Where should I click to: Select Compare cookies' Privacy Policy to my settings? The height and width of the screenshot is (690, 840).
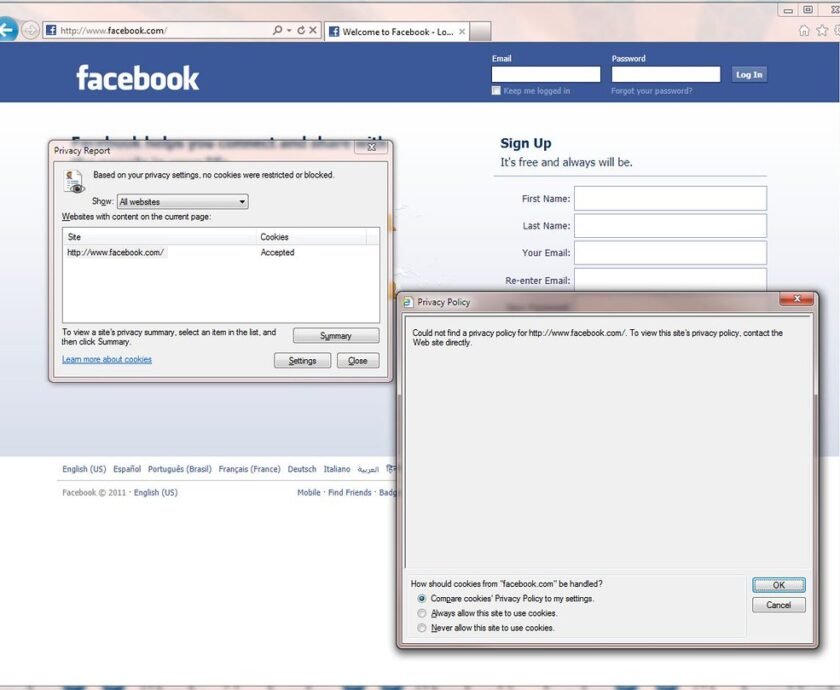click(x=422, y=598)
